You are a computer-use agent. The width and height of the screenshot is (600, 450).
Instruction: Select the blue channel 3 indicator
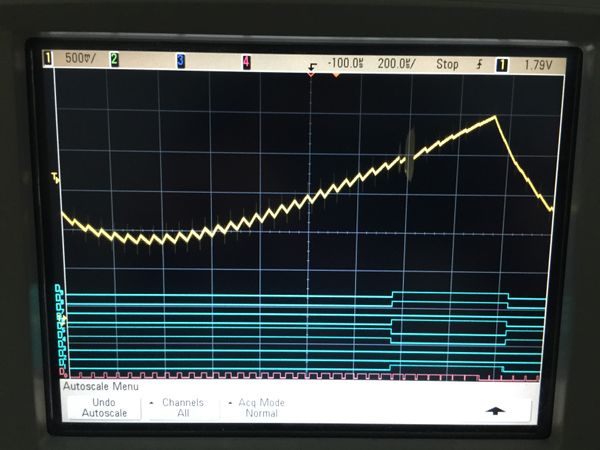point(180,61)
